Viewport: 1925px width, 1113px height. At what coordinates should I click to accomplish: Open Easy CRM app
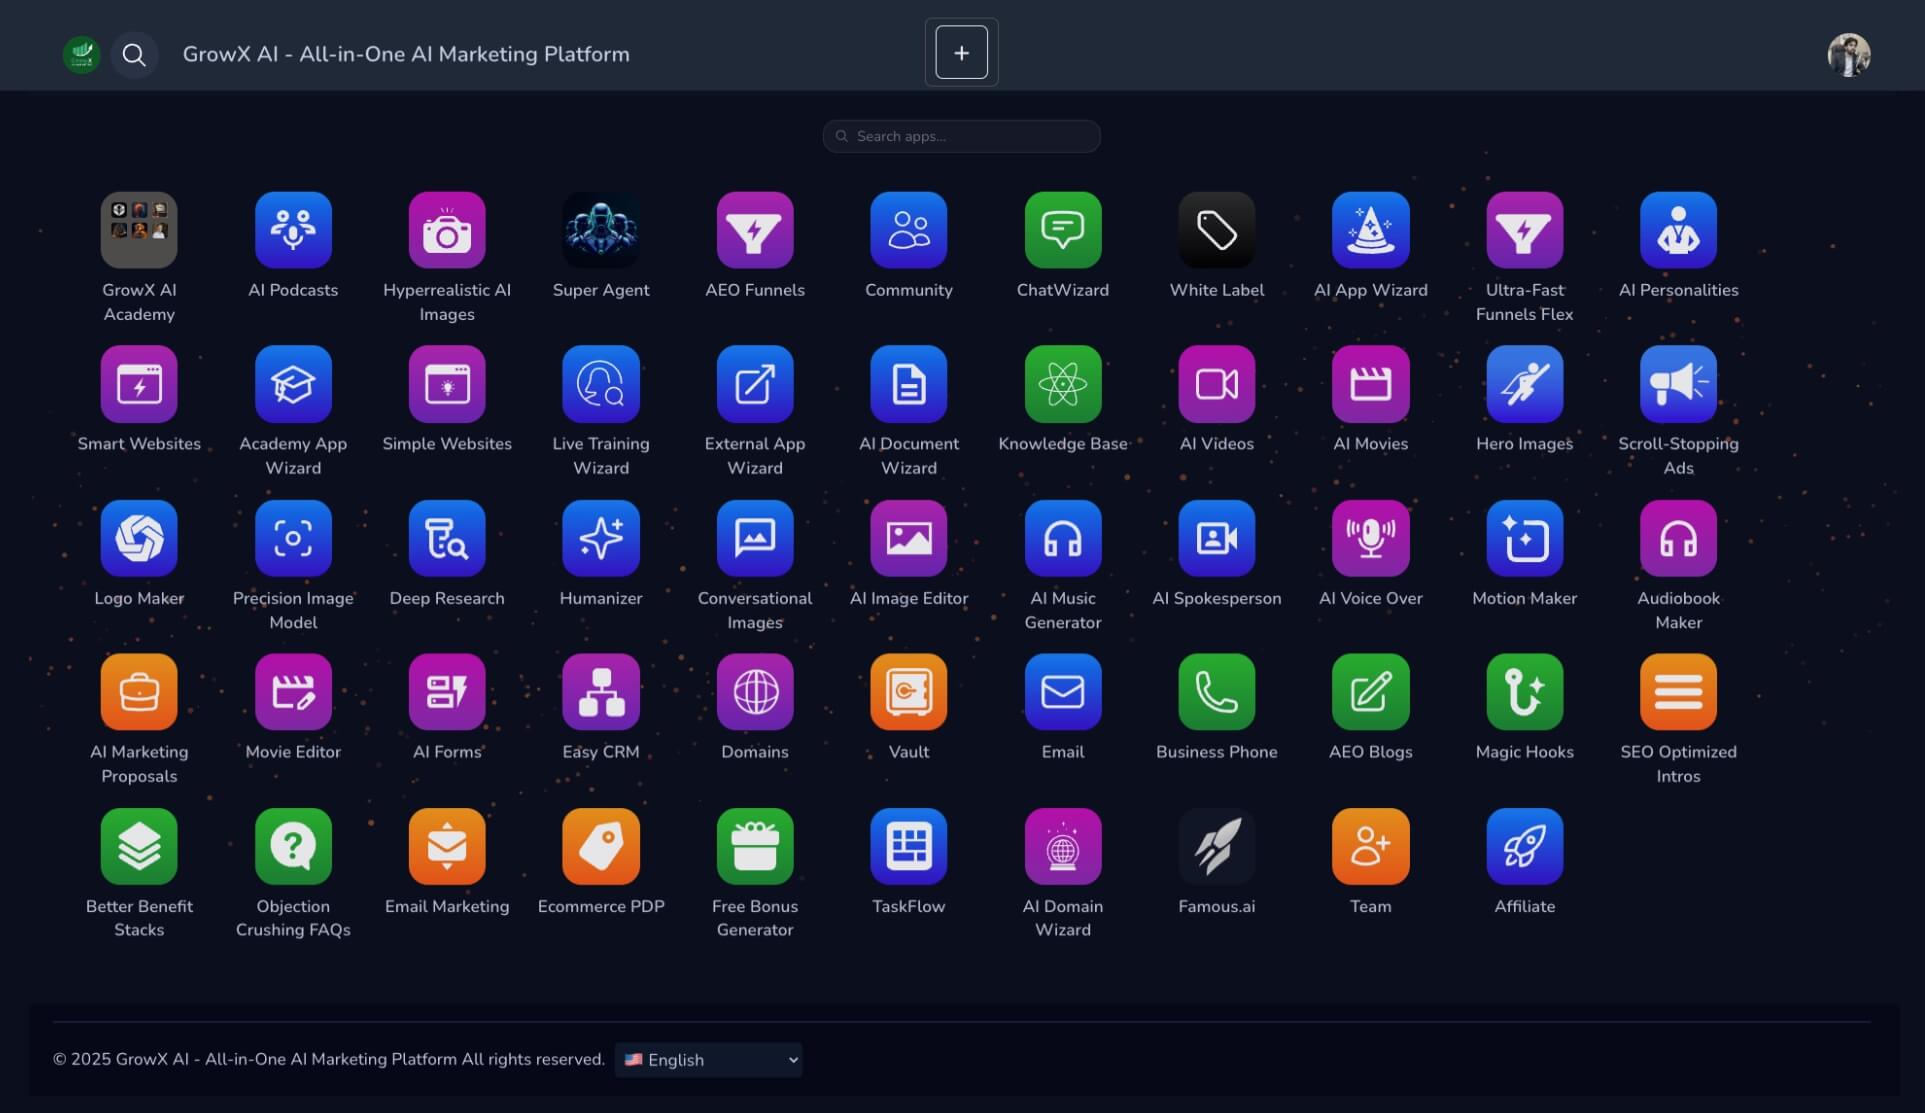pyautogui.click(x=601, y=692)
